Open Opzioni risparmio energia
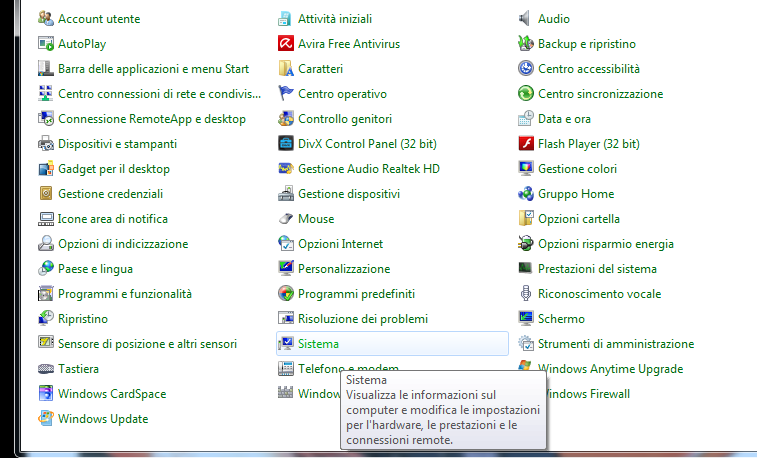 [605, 244]
